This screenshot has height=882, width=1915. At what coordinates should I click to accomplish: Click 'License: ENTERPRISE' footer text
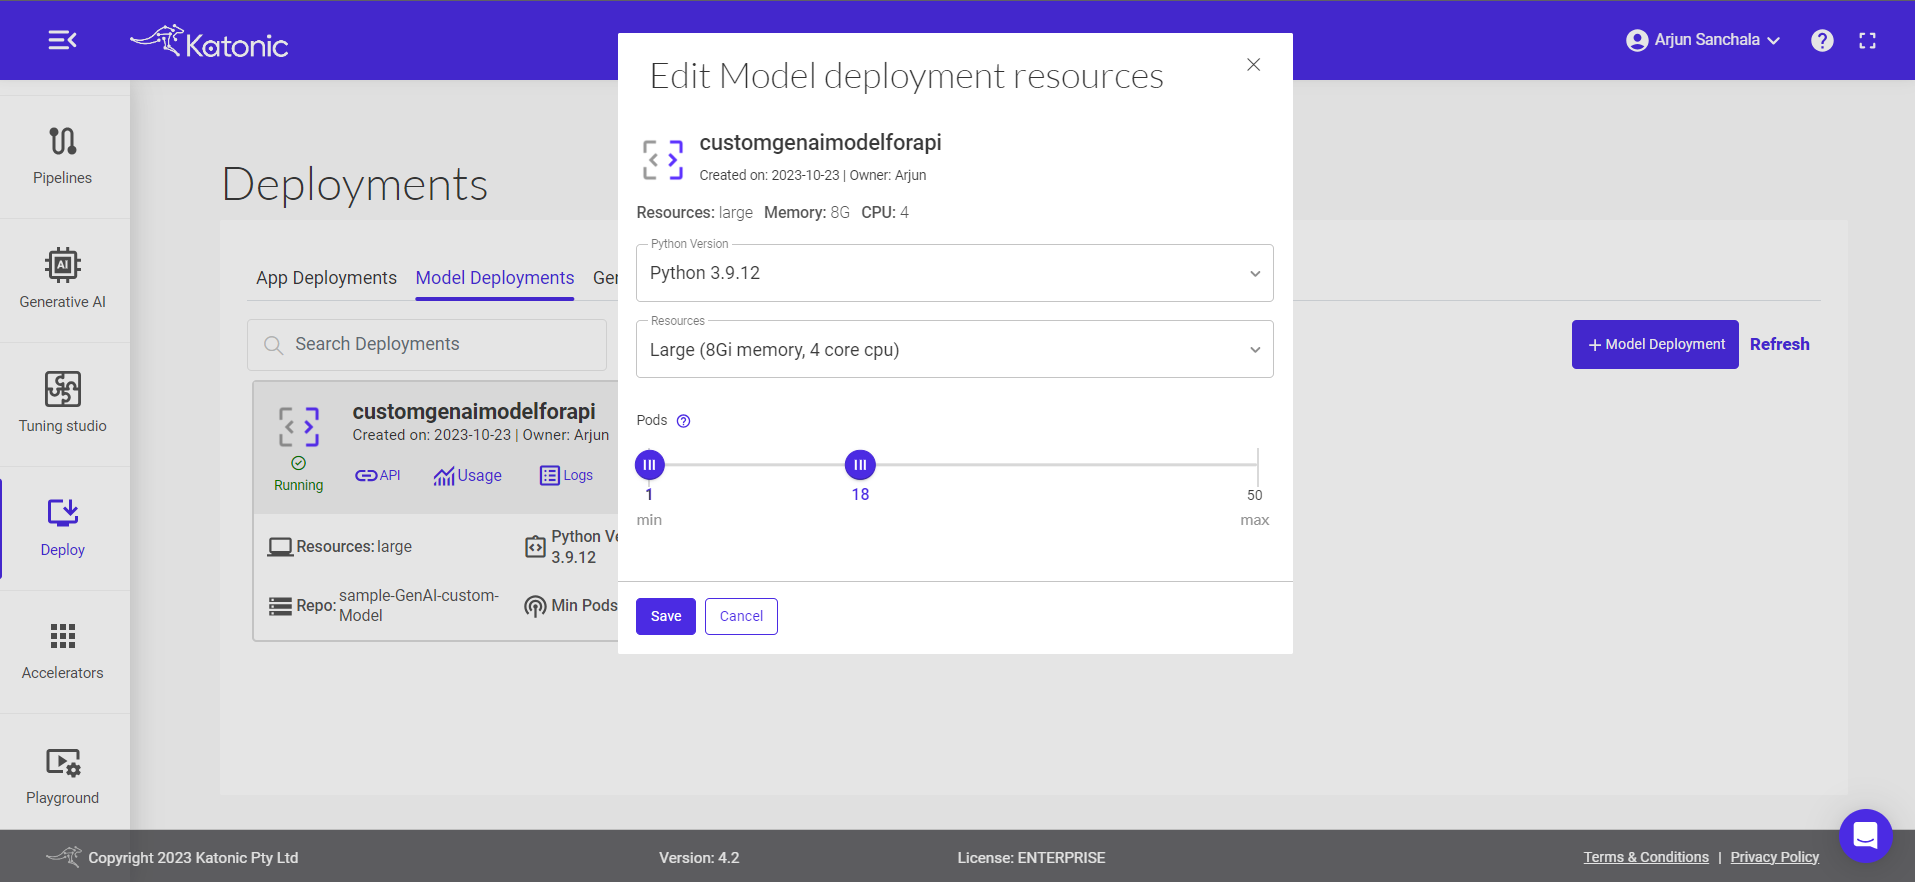[1031, 858]
